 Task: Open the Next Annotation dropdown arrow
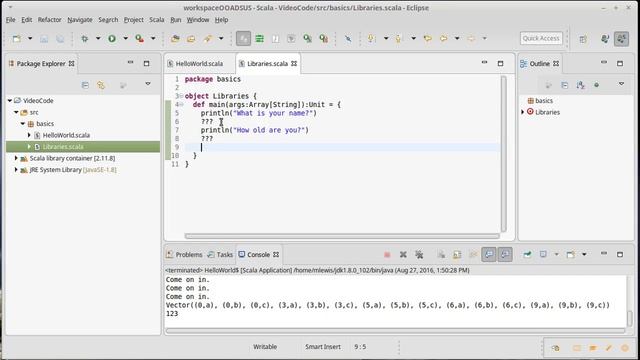coord(386,38)
